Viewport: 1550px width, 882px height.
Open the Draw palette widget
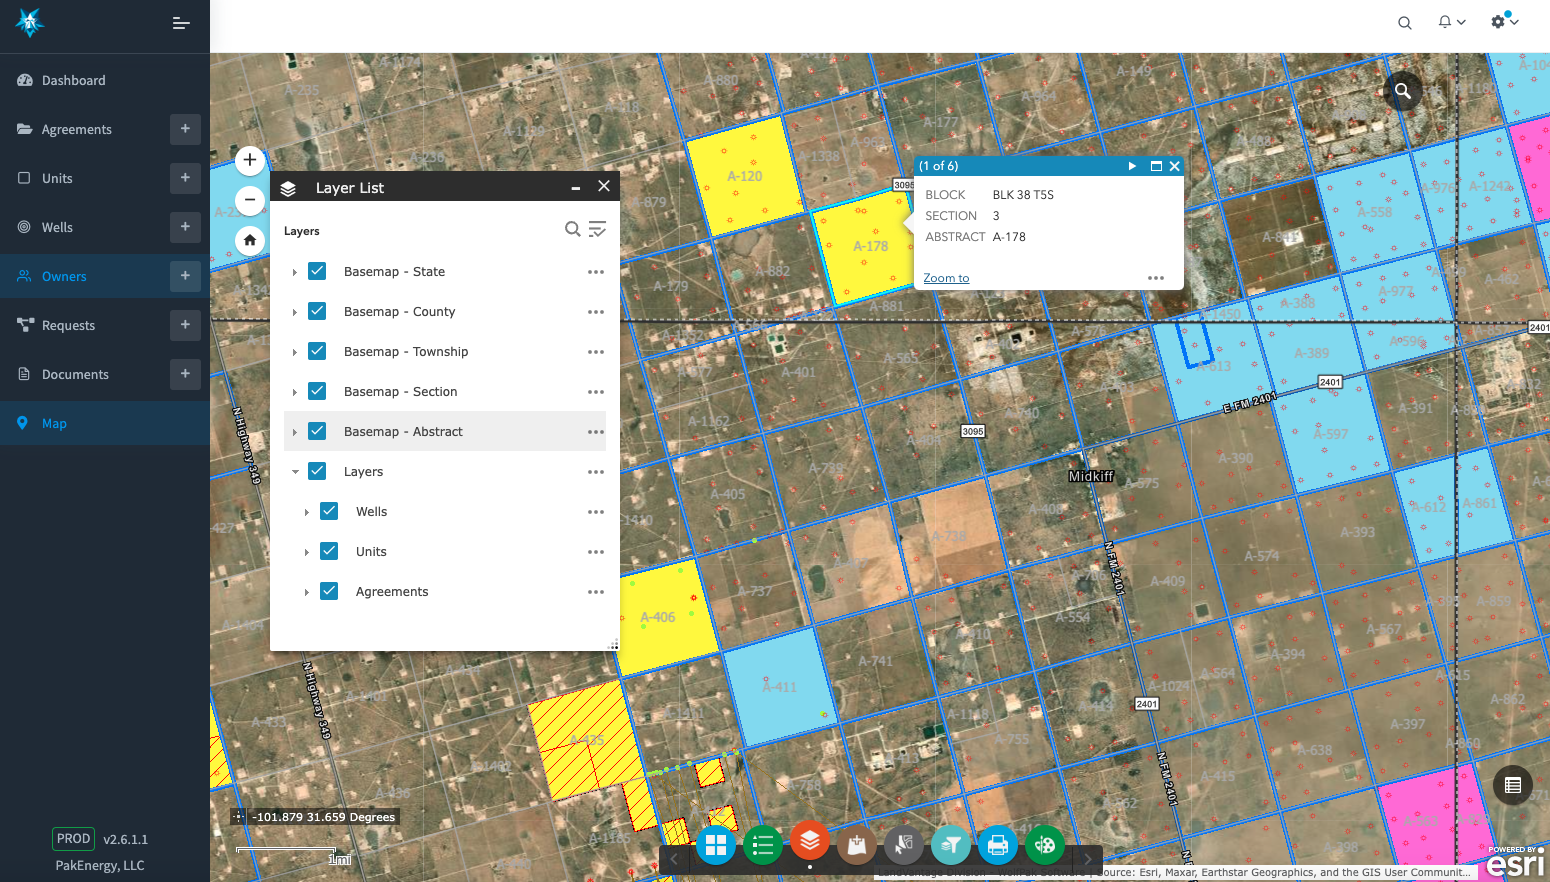1044,845
